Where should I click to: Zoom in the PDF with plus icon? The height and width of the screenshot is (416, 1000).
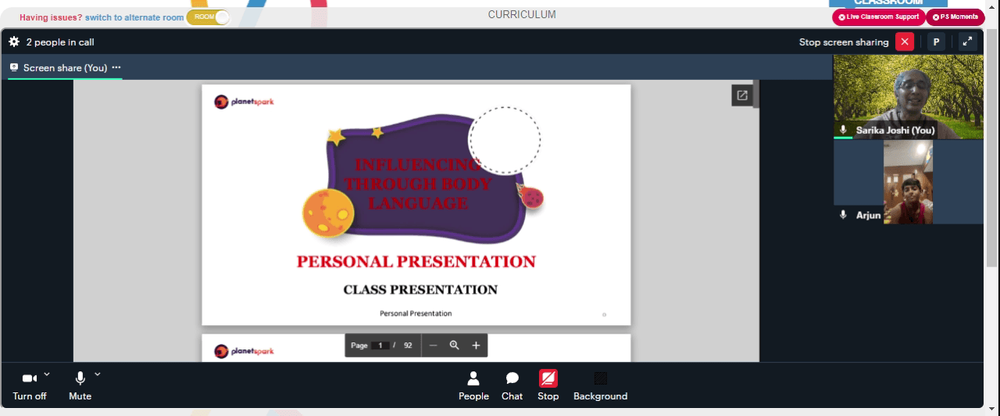pos(476,345)
